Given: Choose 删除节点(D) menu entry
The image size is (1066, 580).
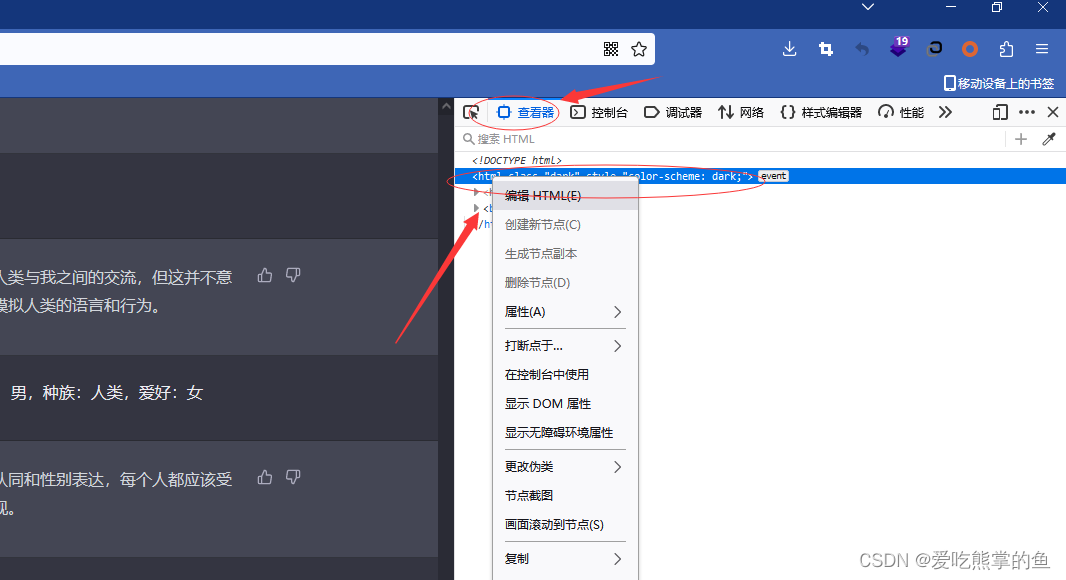Looking at the screenshot, I should click(565, 282).
